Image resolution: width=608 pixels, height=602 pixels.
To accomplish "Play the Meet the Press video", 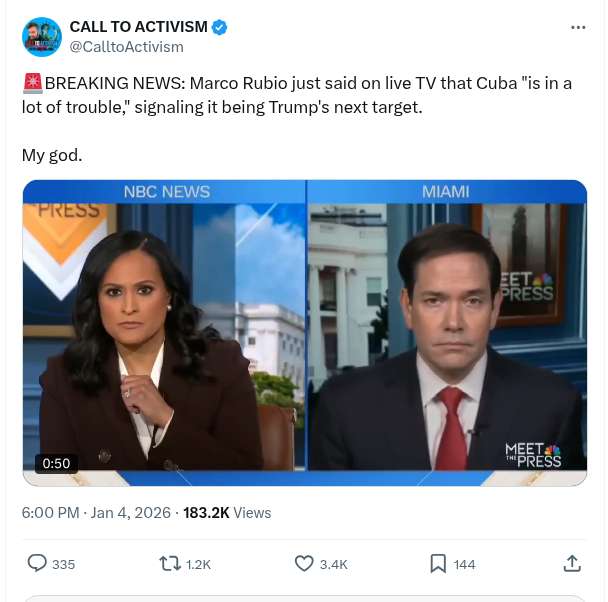I will (304, 332).
